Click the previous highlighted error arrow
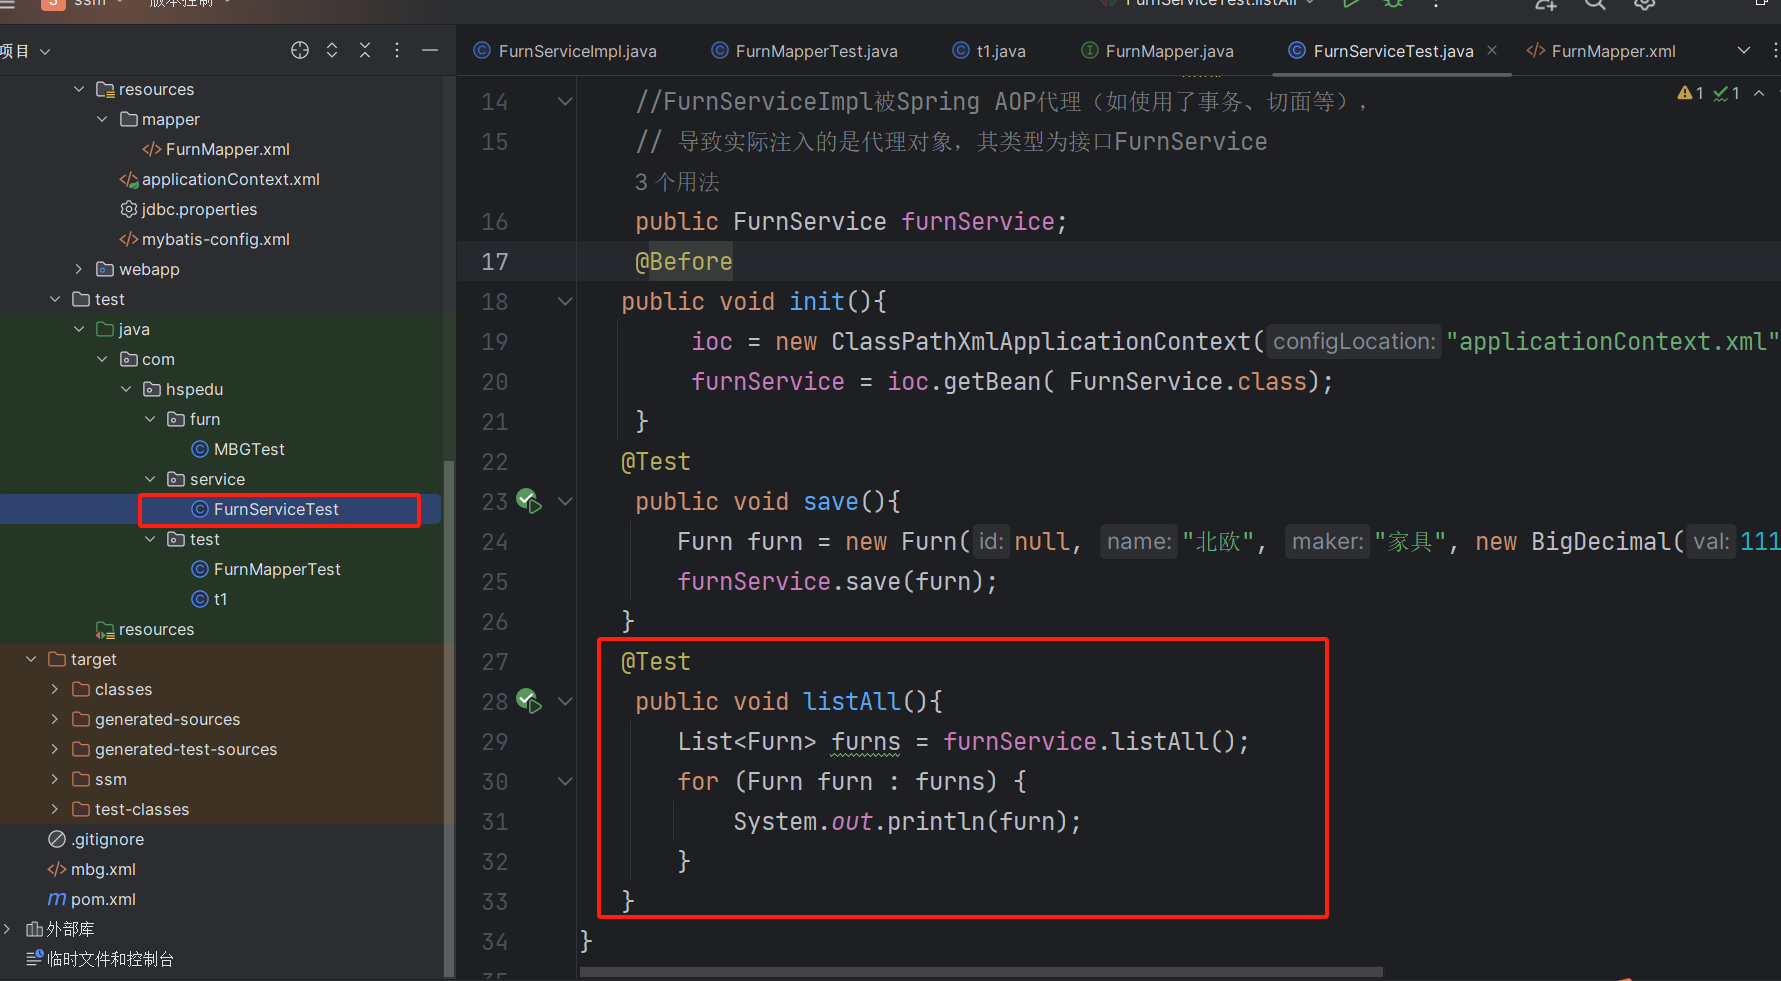1781x981 pixels. (x=1759, y=93)
